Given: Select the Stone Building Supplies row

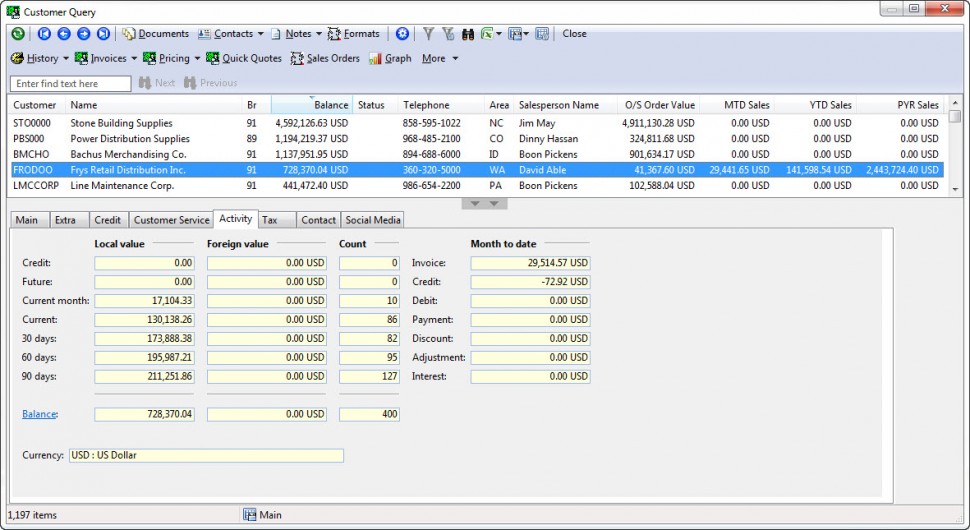Looking at the screenshot, I should (476, 123).
